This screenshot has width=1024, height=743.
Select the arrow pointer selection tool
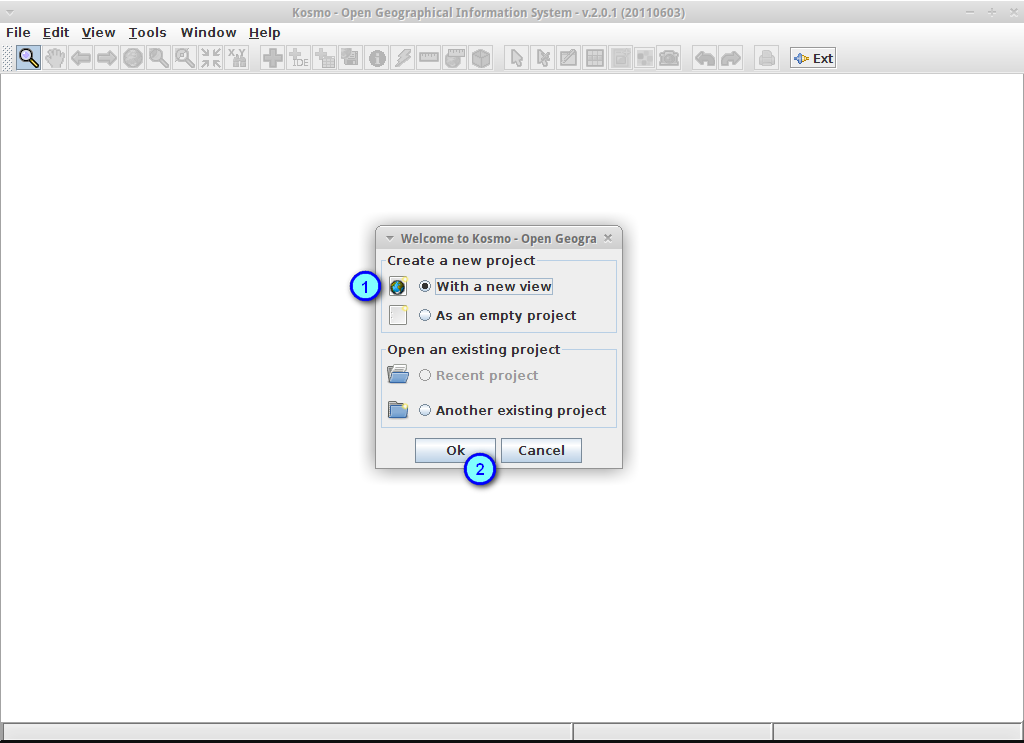[517, 58]
